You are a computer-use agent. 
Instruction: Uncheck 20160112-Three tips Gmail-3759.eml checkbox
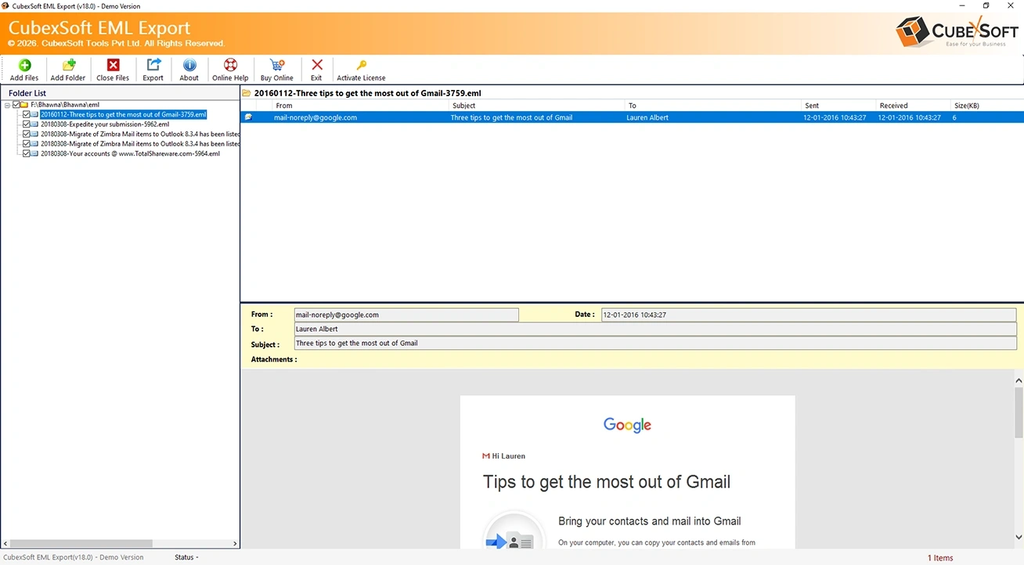[26, 114]
